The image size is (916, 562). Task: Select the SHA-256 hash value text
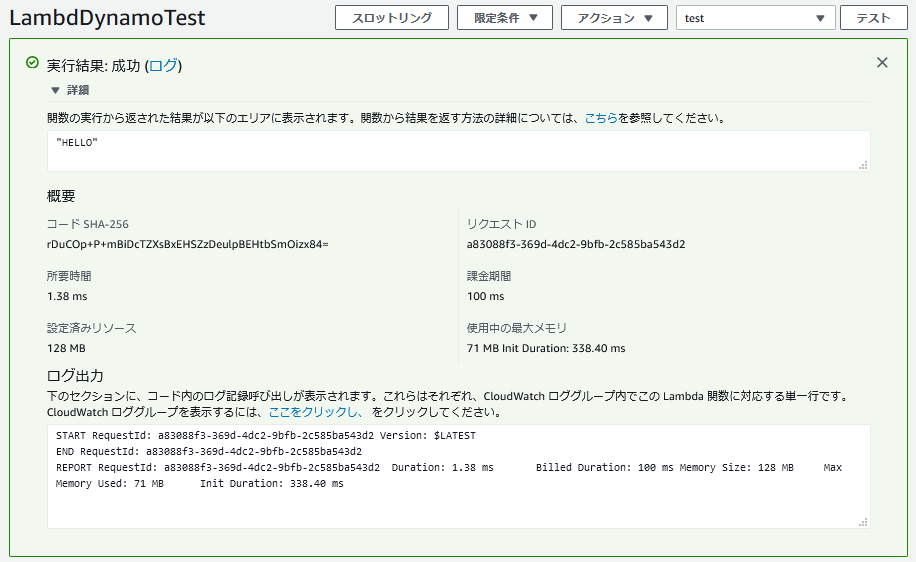pyautogui.click(x=188, y=244)
